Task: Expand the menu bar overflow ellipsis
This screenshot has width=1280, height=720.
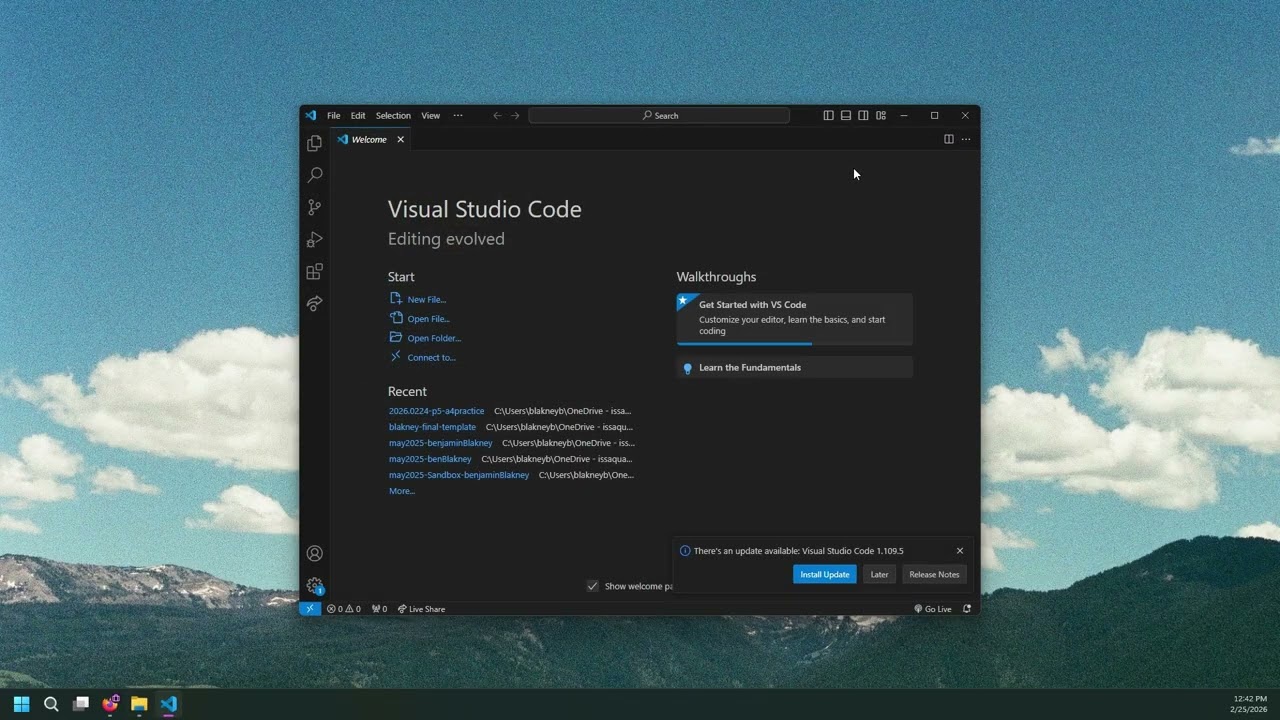Action: point(458,115)
